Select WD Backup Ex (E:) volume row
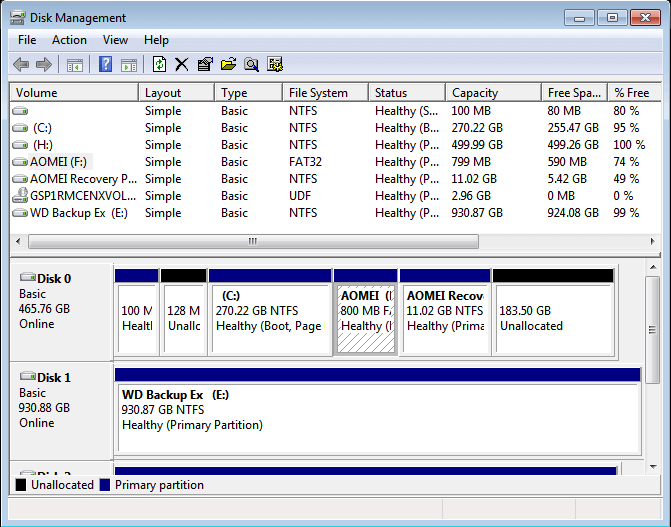This screenshot has height=527, width=671. point(79,213)
